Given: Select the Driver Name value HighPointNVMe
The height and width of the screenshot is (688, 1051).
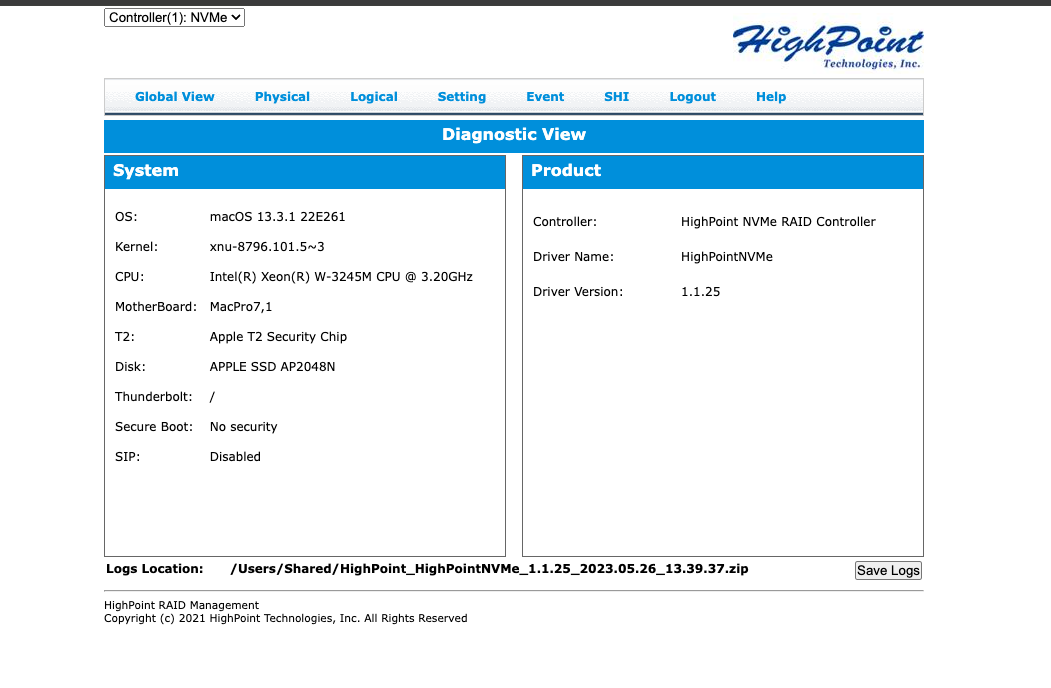Looking at the screenshot, I should point(727,257).
